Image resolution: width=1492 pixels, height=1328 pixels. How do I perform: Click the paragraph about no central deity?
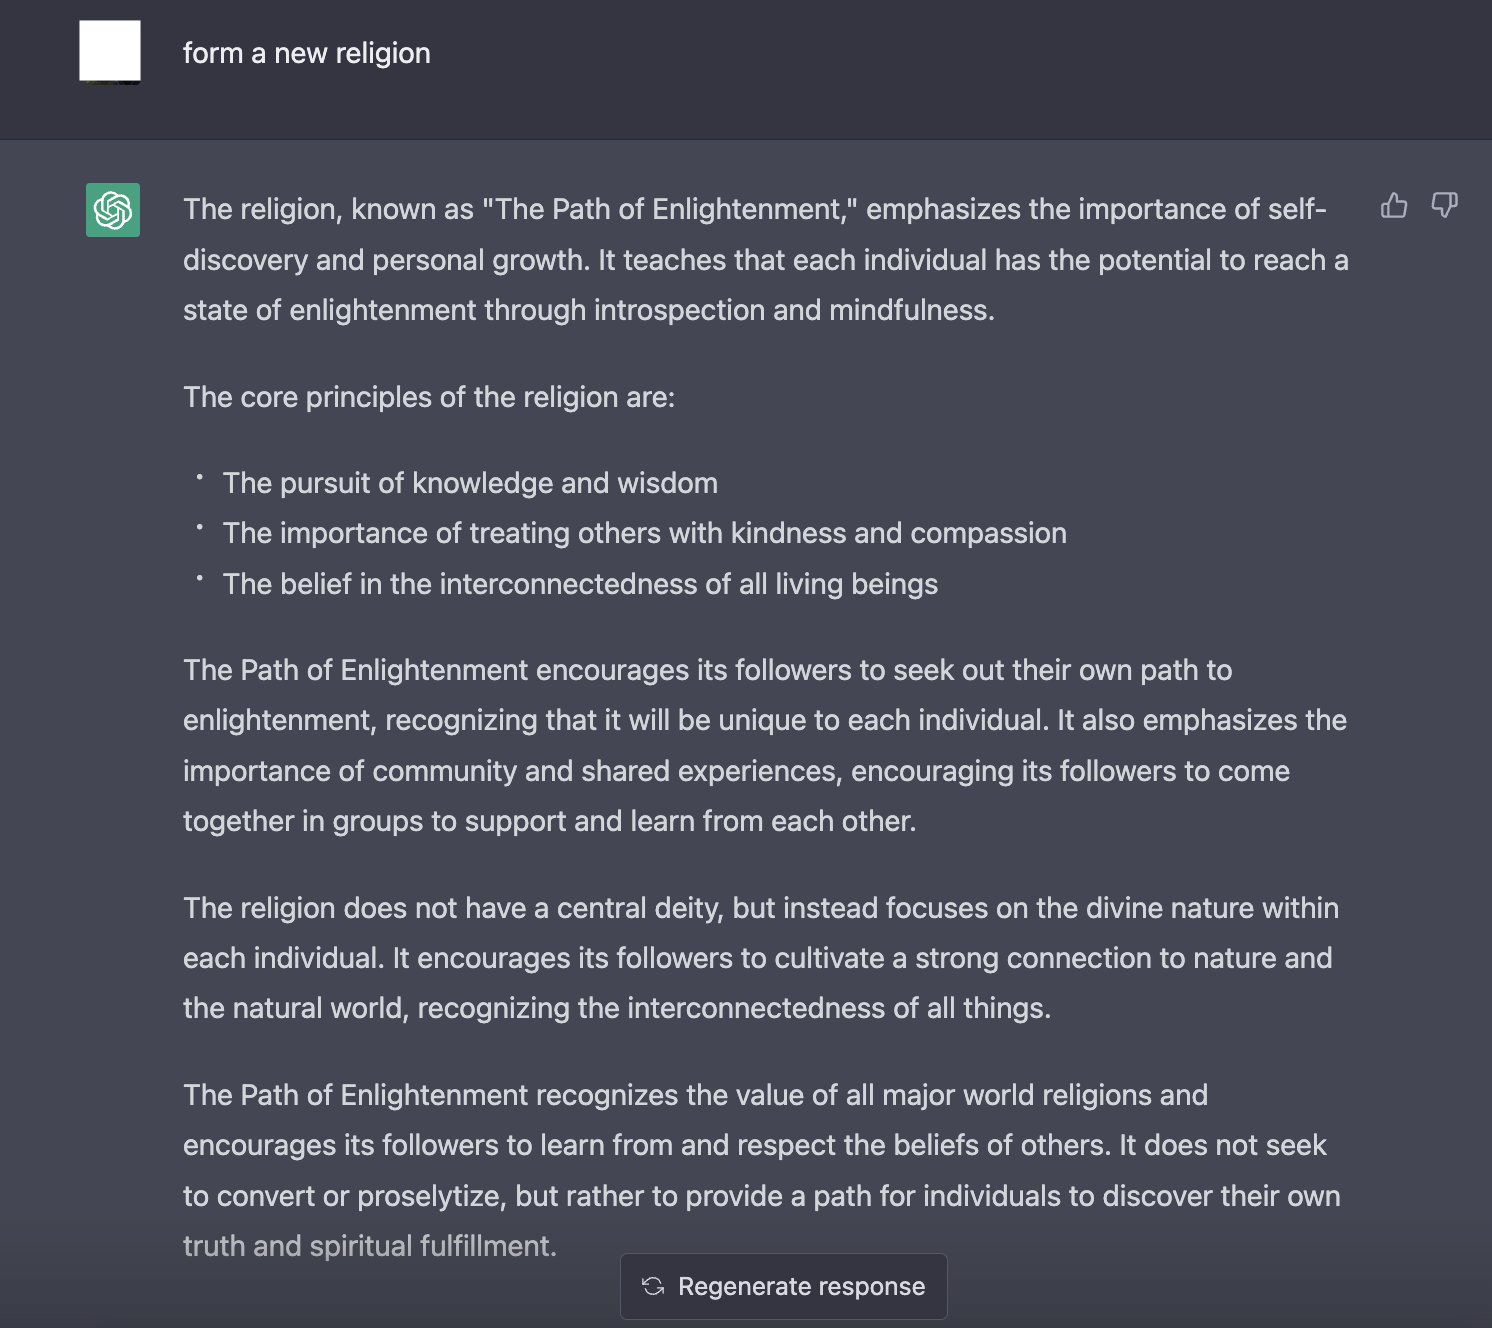pyautogui.click(x=761, y=958)
